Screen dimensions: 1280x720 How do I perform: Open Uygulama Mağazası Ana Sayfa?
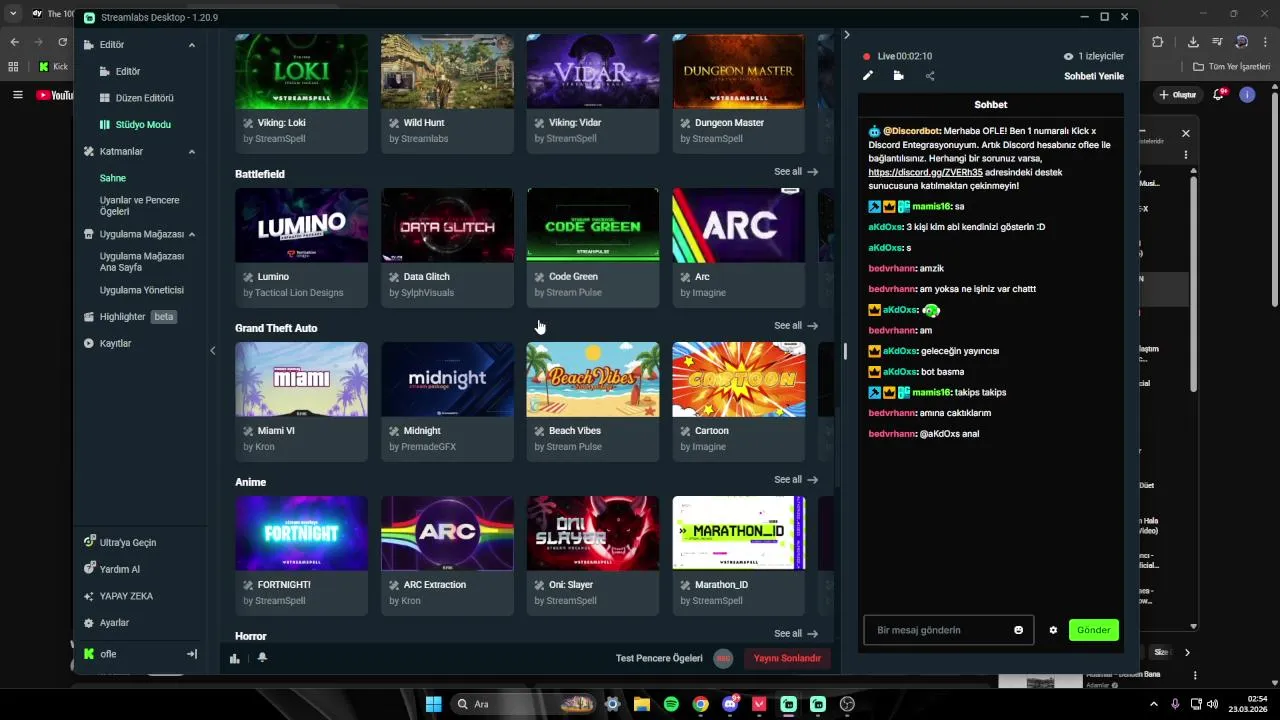(x=142, y=262)
